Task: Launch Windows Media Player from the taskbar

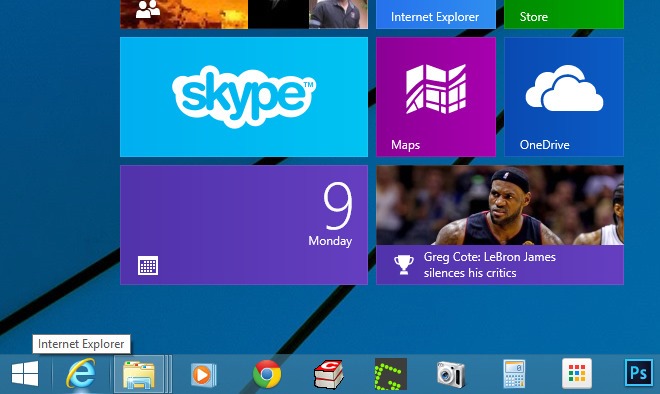Action: coord(203,374)
